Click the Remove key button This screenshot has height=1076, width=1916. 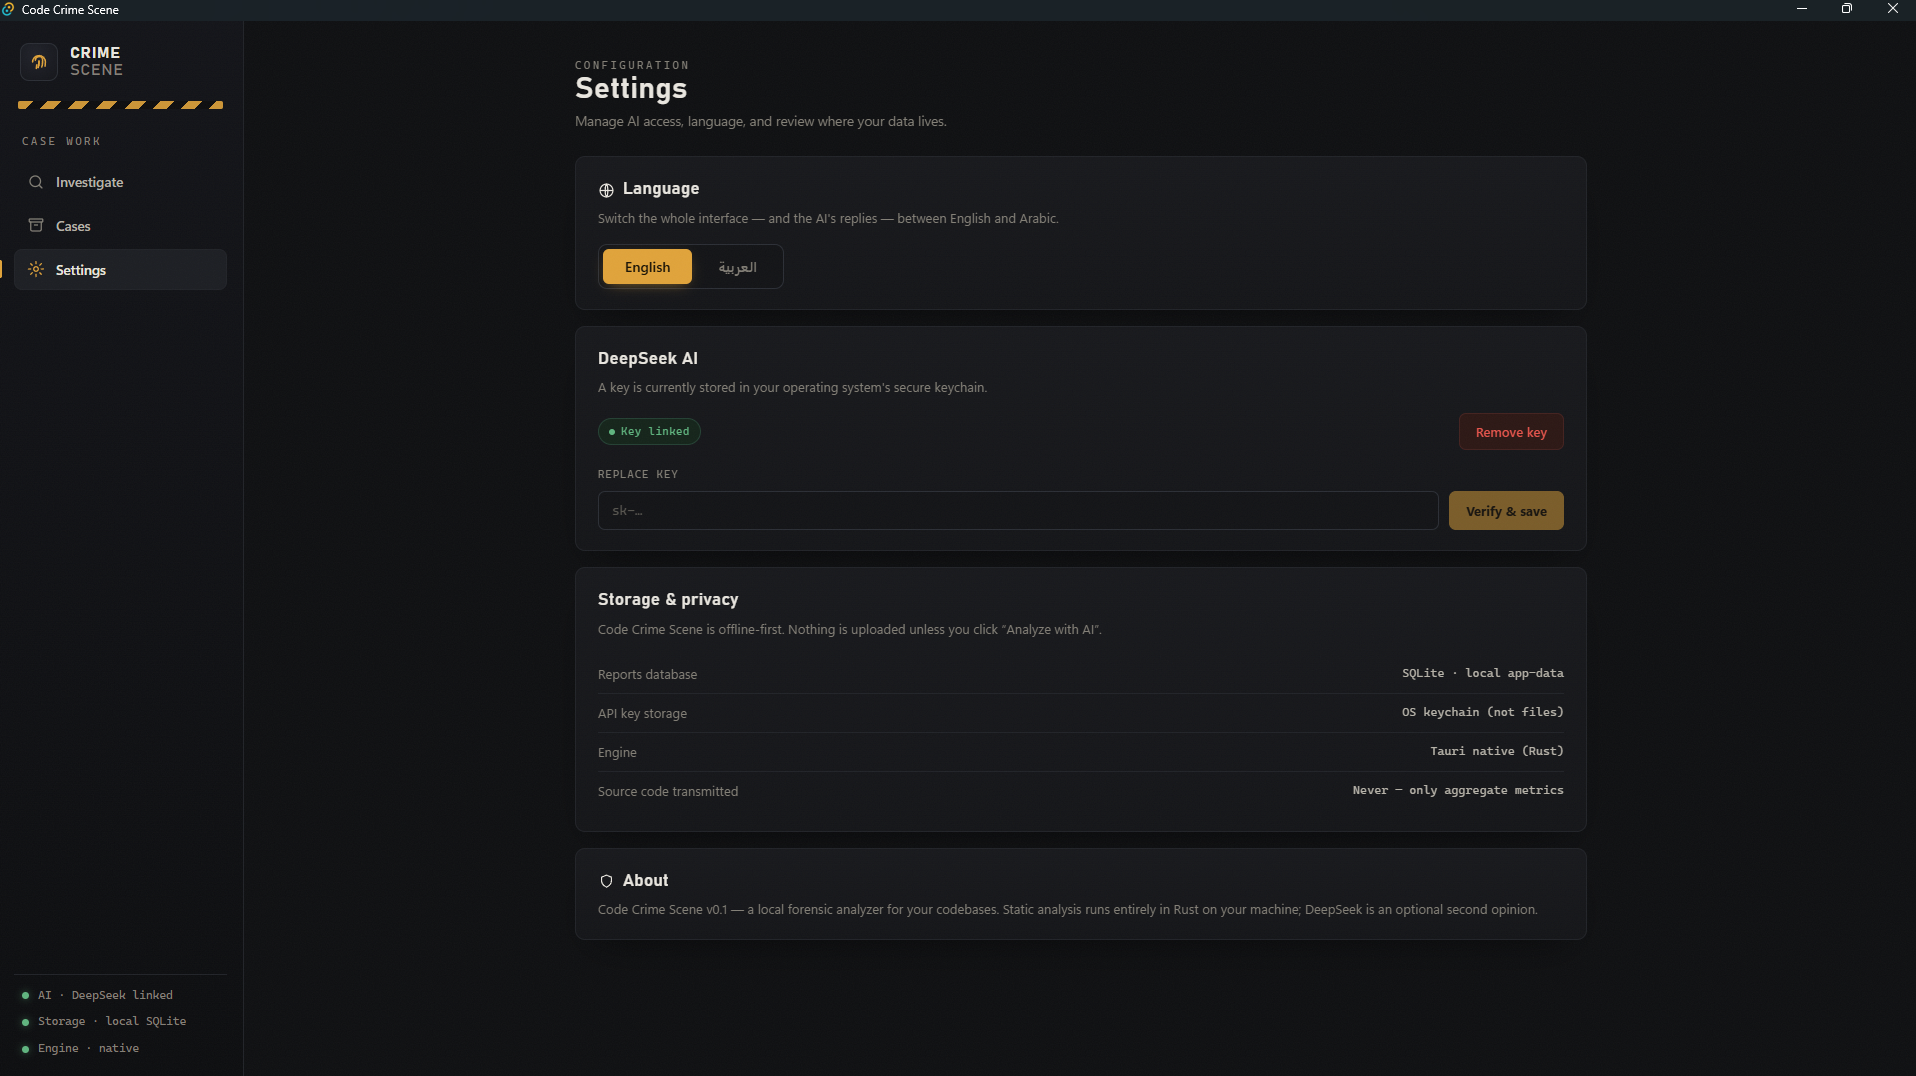click(1511, 432)
